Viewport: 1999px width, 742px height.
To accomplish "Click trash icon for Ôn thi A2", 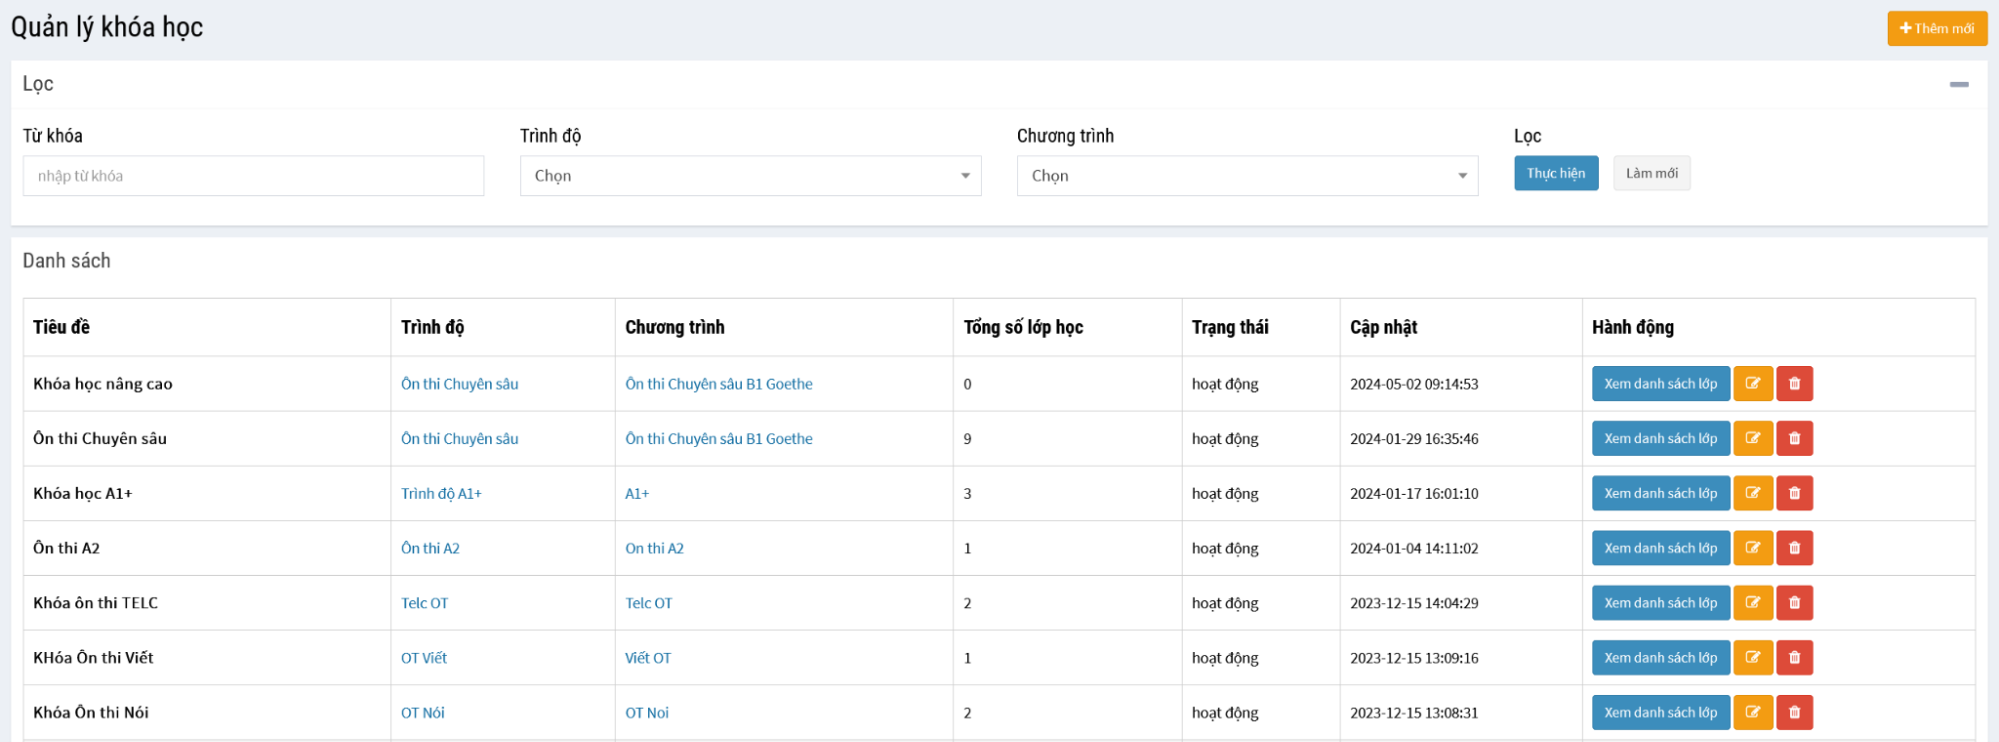I will tap(1794, 549).
